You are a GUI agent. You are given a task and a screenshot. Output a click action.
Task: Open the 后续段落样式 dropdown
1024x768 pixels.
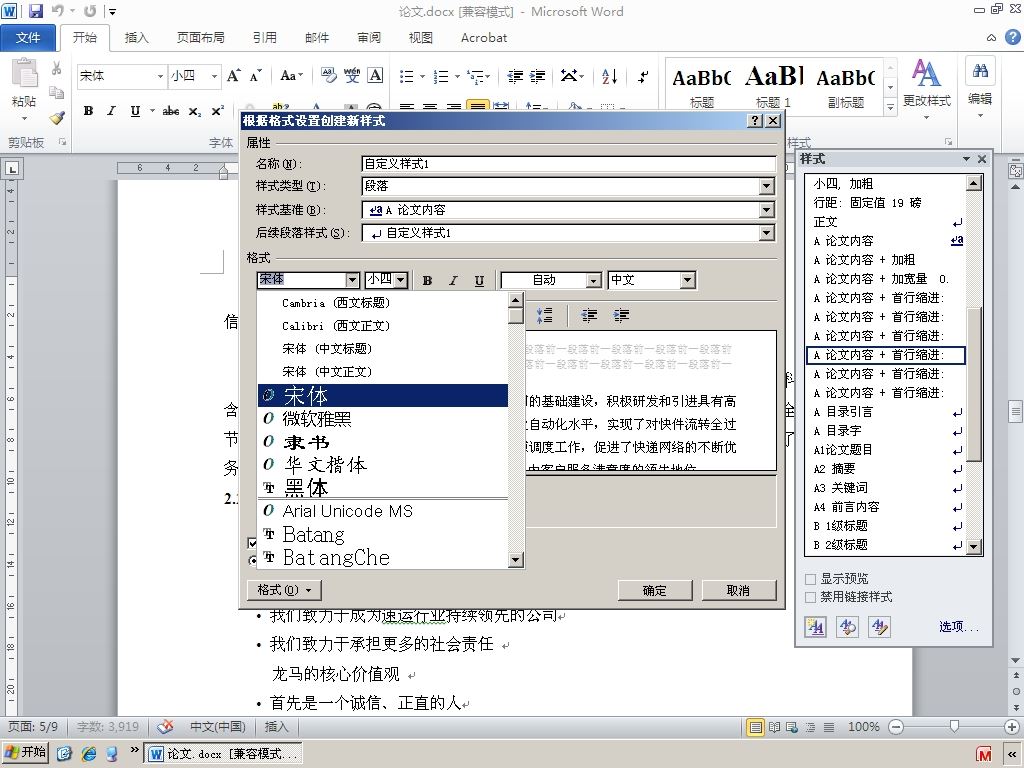pyautogui.click(x=767, y=232)
